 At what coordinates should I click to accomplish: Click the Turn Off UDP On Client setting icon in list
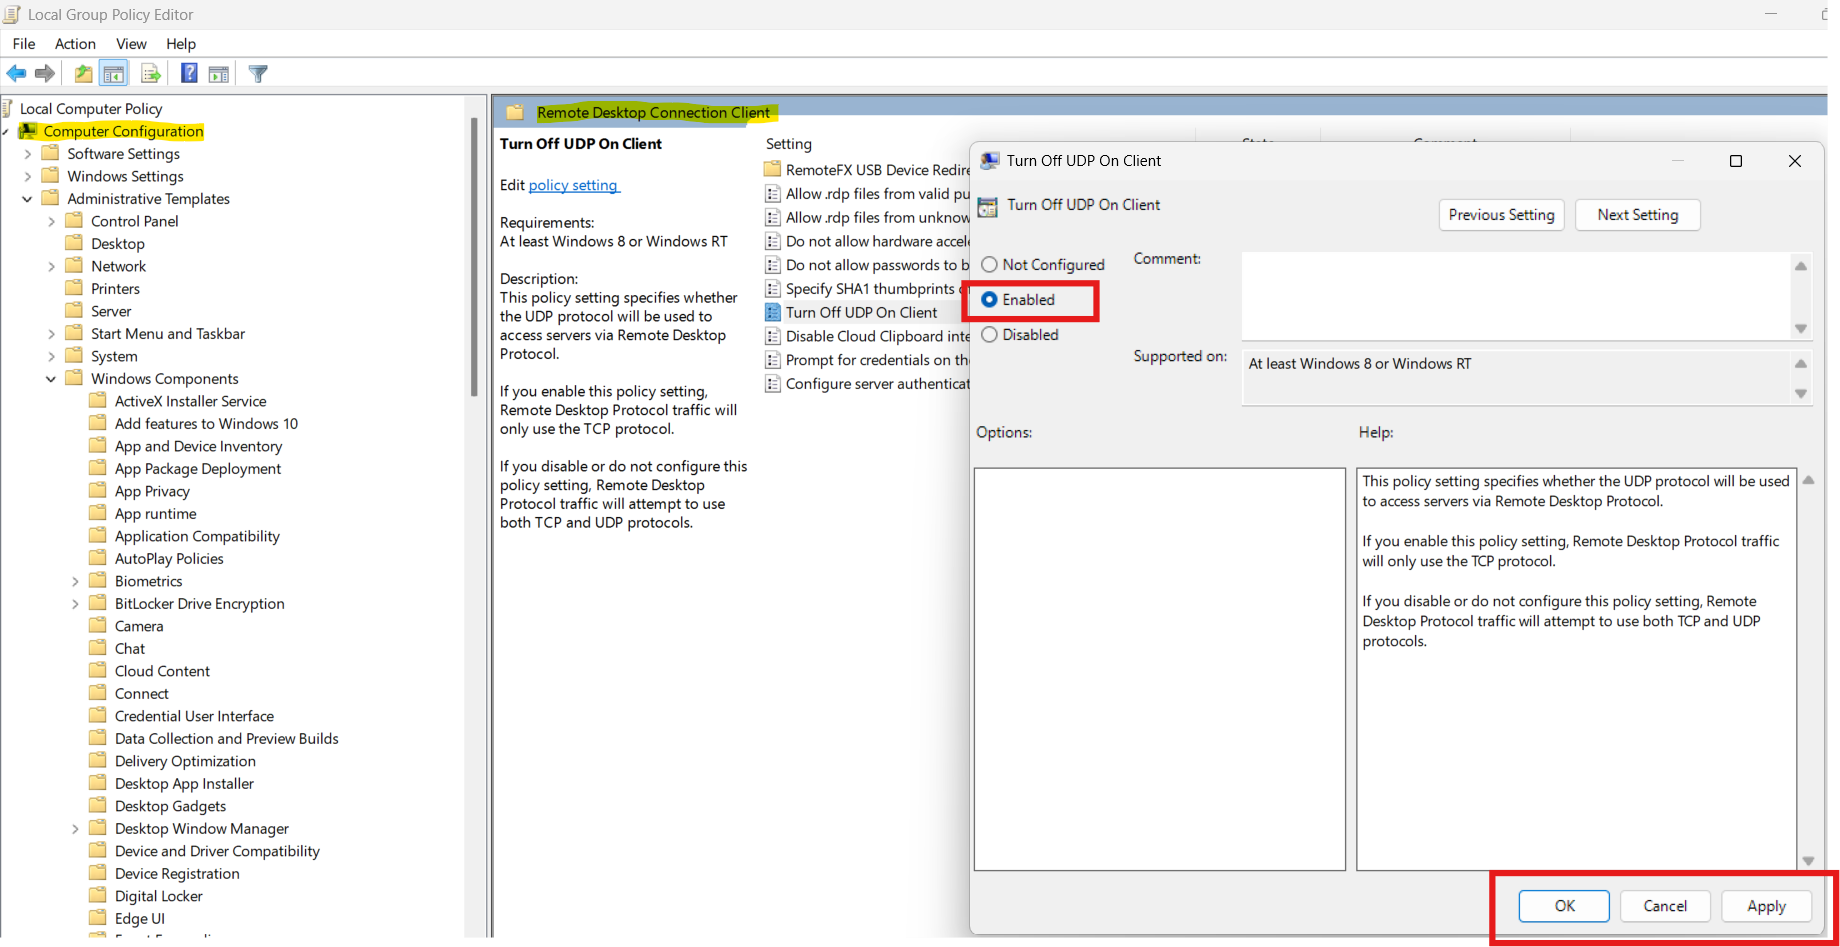click(x=773, y=312)
